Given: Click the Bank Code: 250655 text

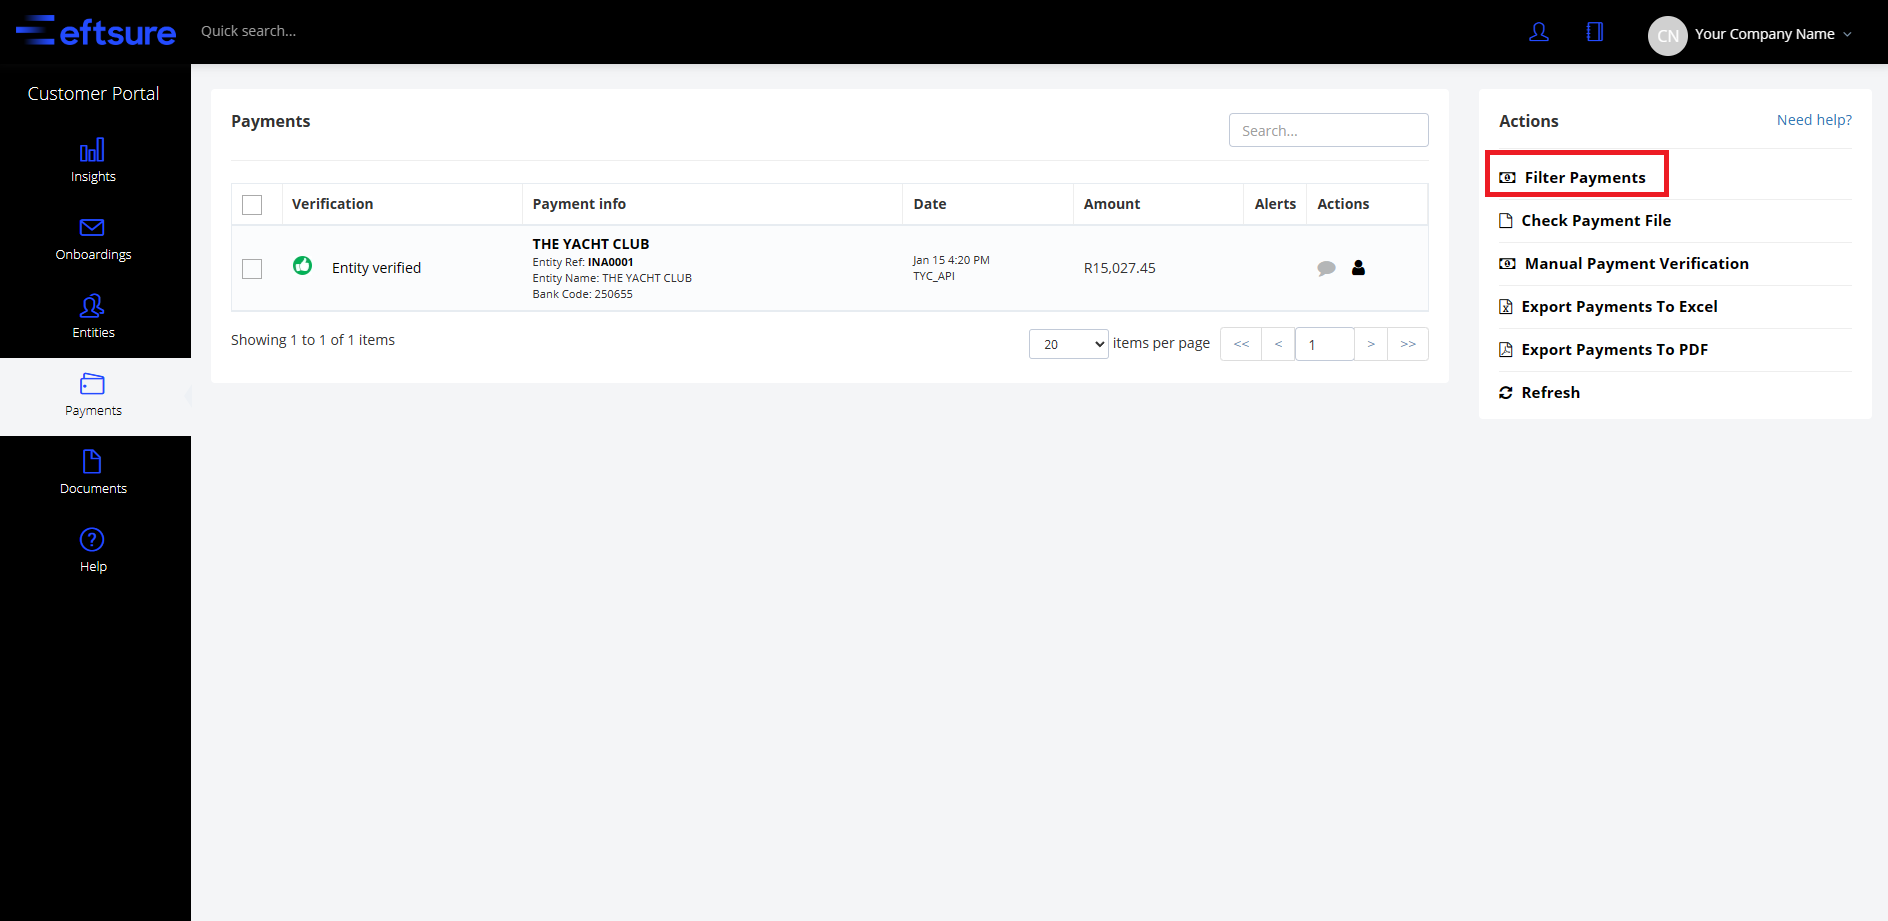Looking at the screenshot, I should click(x=582, y=294).
